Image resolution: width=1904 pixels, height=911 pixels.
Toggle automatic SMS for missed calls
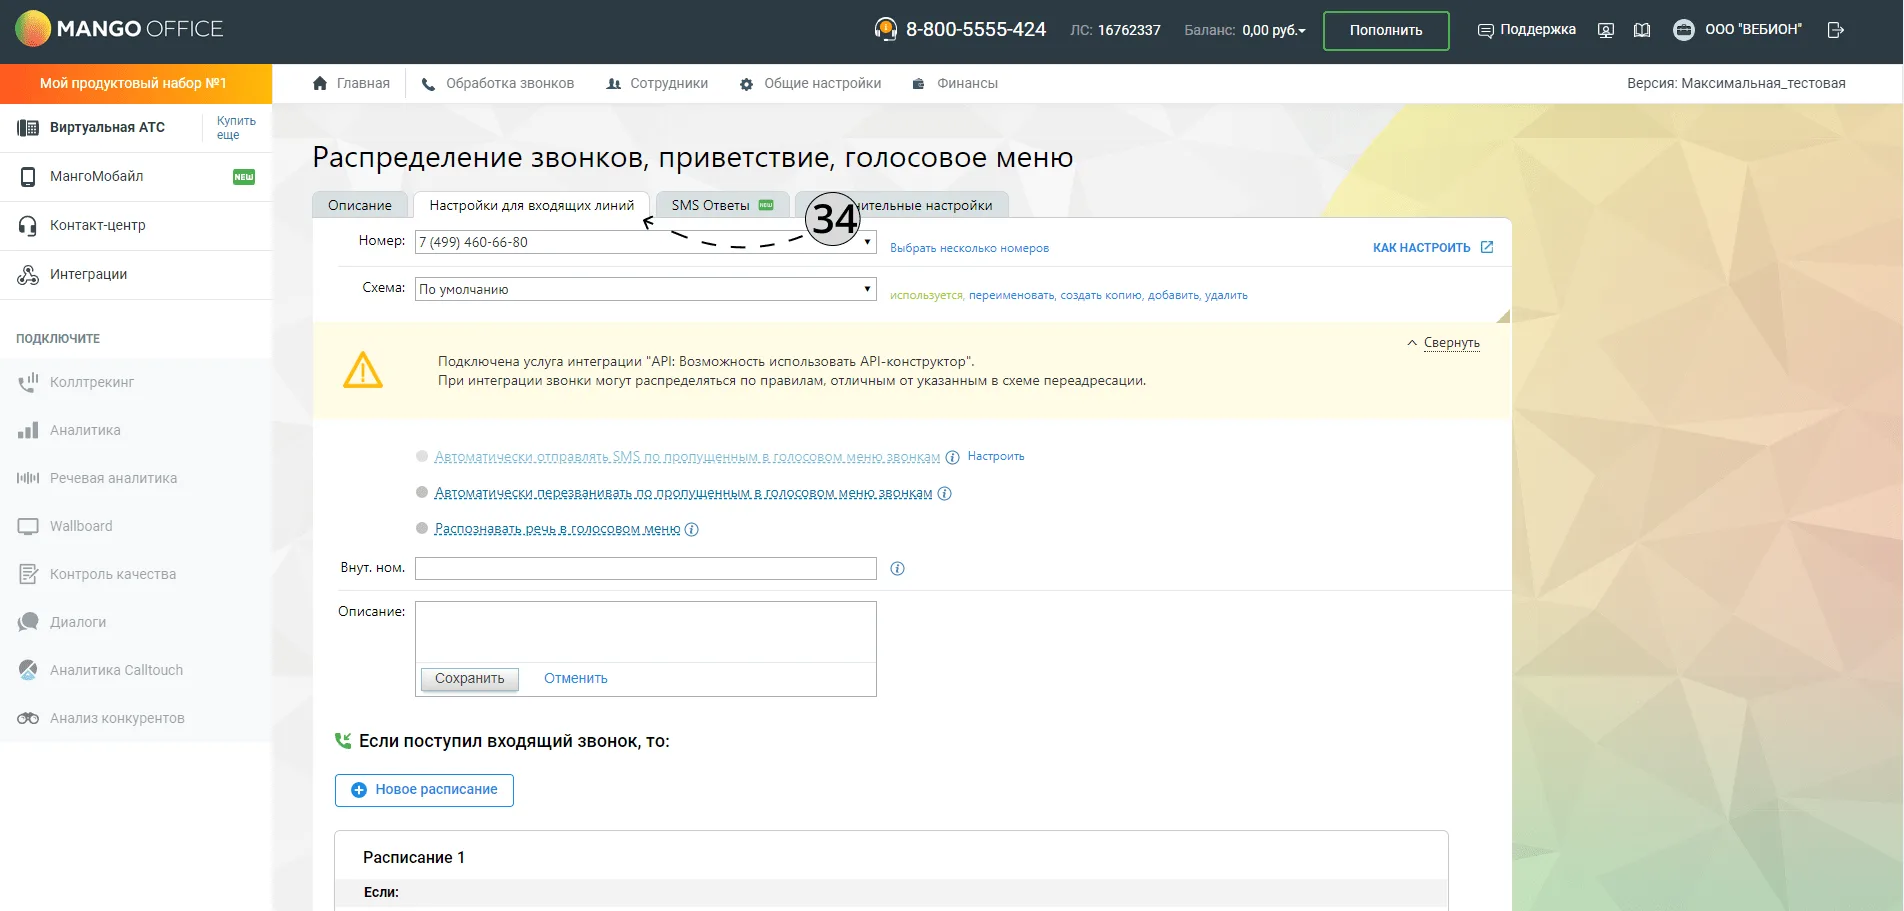pyautogui.click(x=422, y=456)
